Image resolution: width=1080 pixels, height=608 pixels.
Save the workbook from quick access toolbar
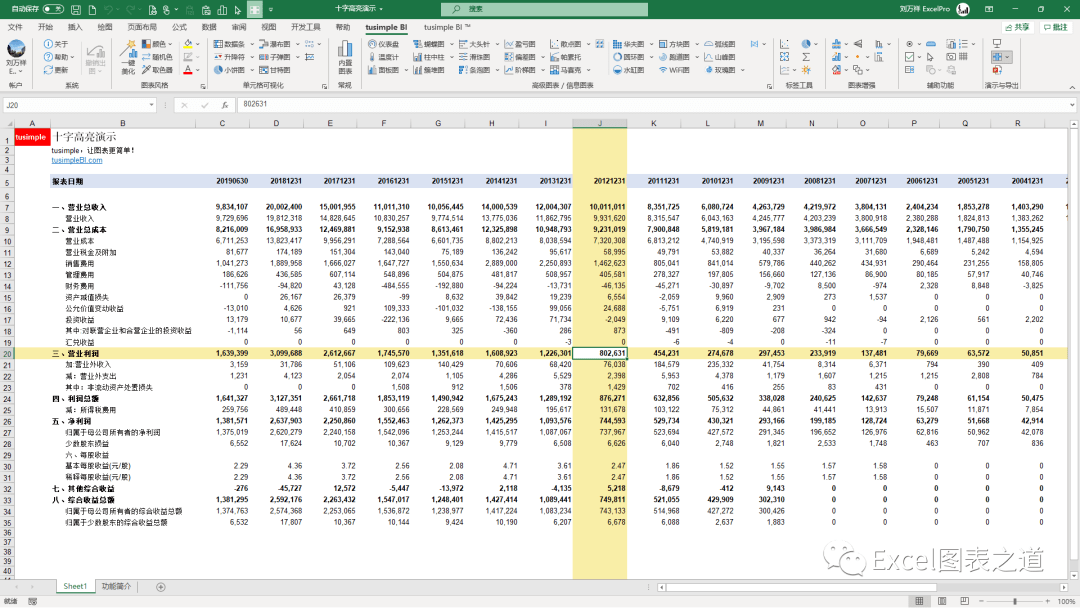click(x=76, y=8)
